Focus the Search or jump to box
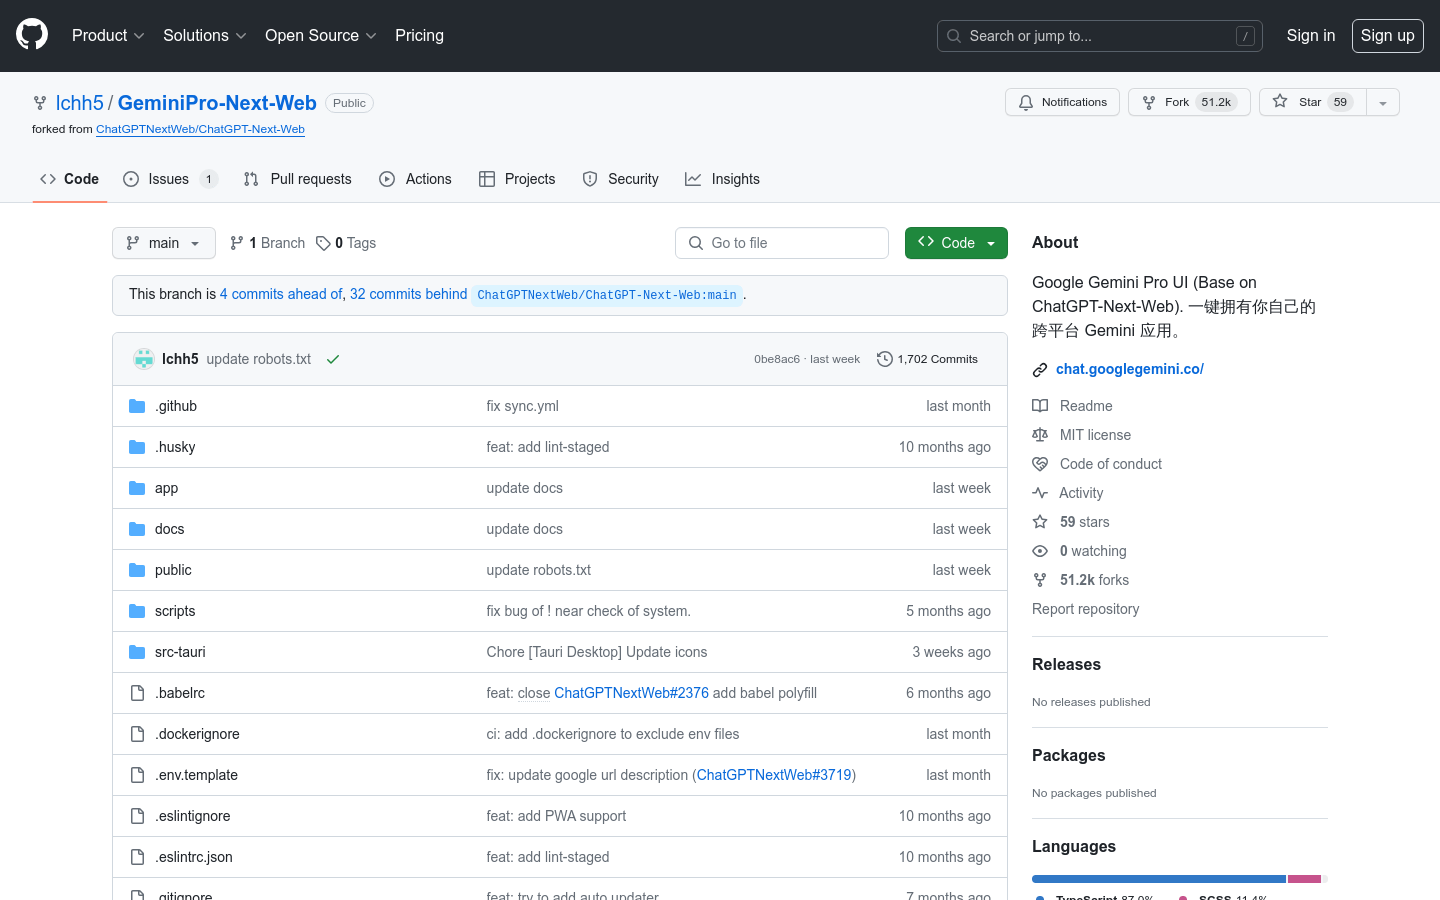Viewport: 1440px width, 900px height. coord(1099,36)
